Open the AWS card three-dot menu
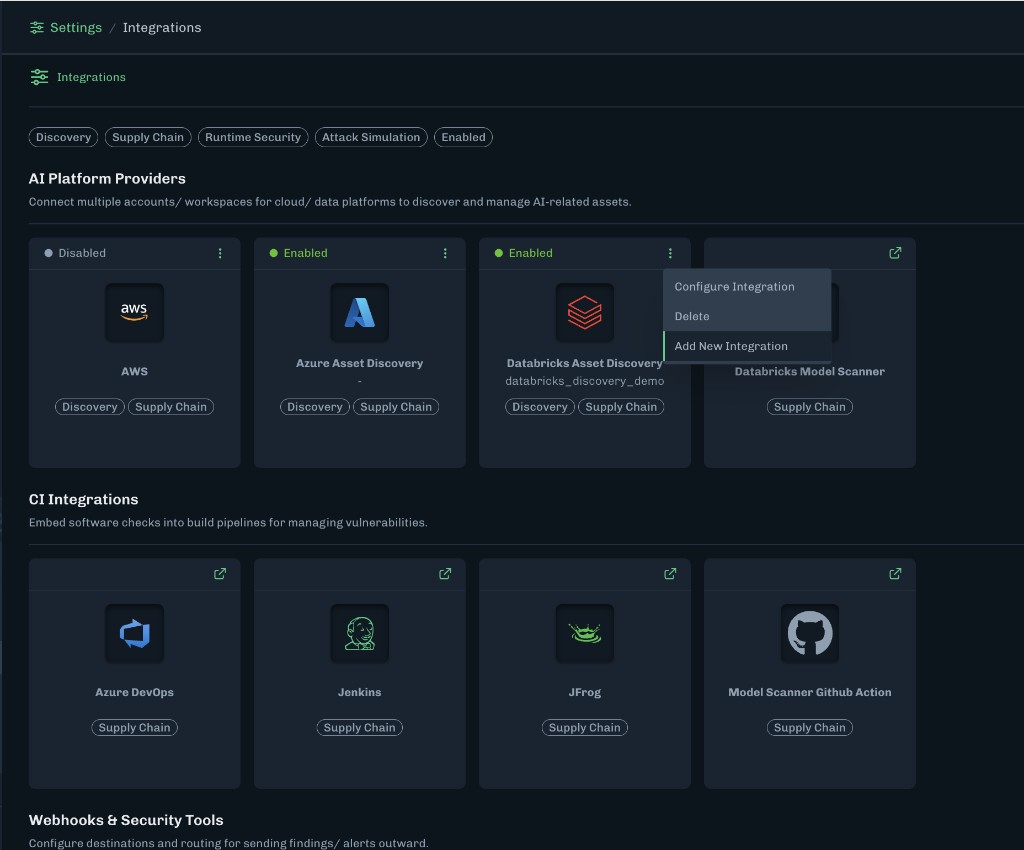 coord(220,253)
